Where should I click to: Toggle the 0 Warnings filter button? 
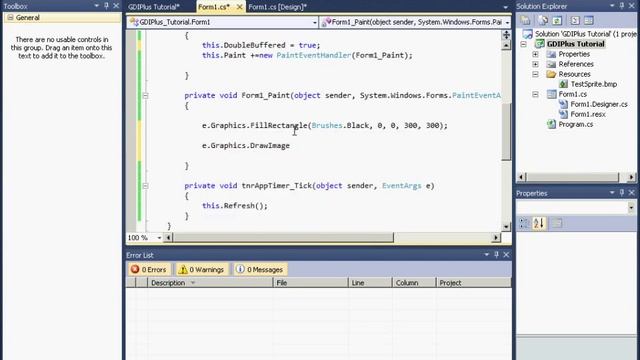202,269
